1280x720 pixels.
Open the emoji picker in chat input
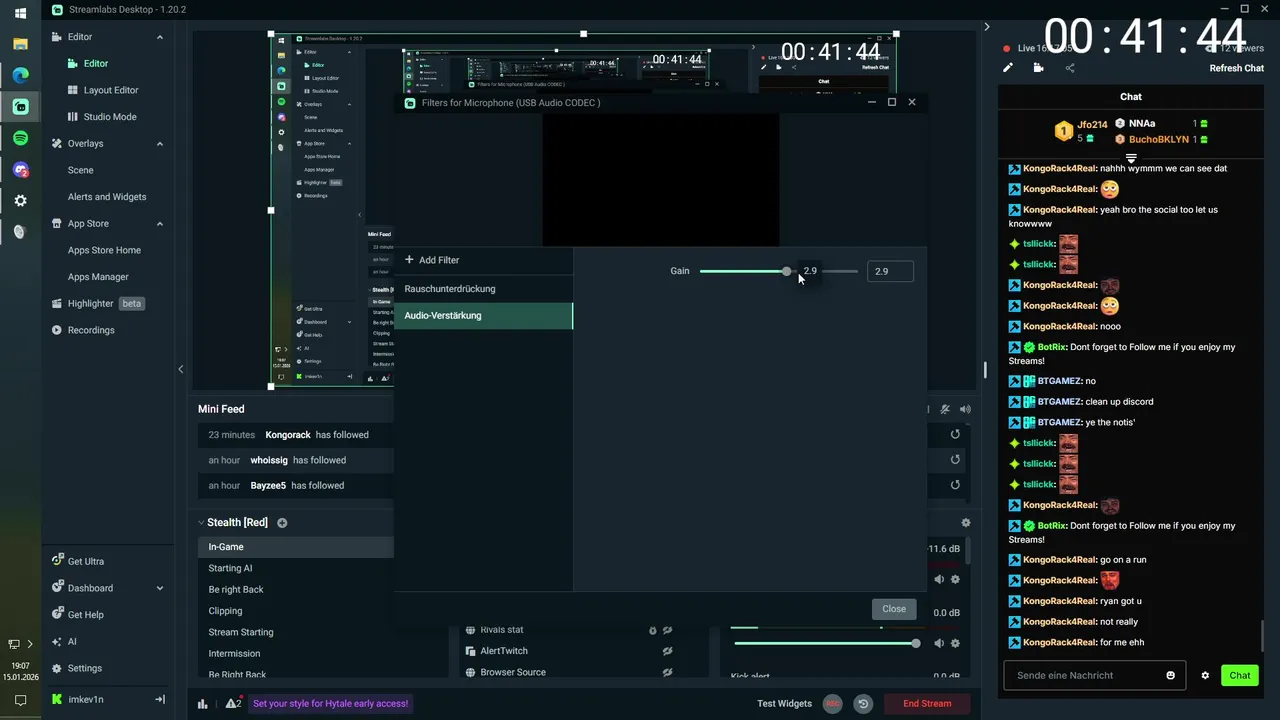click(x=1171, y=675)
